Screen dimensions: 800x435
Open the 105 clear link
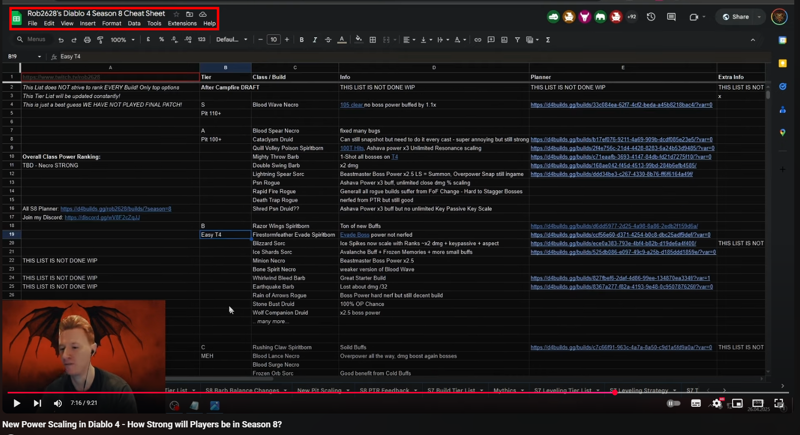[x=352, y=105]
